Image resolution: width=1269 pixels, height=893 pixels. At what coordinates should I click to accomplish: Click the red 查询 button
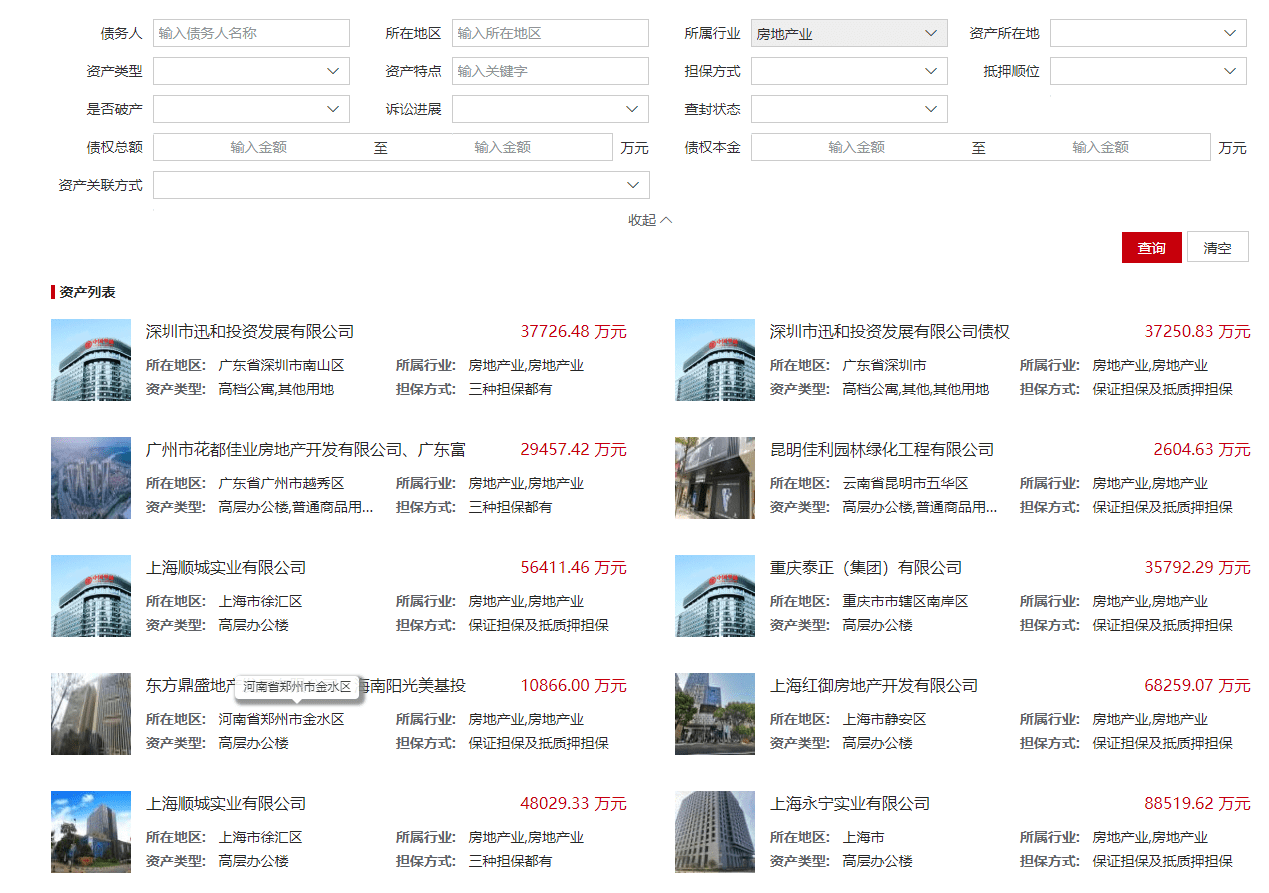[x=1152, y=247]
